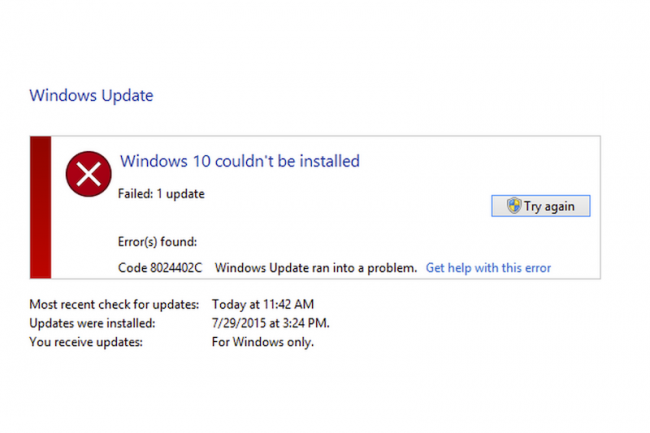Click the number 10 in the error title
Viewport: 650px width, 433px height.
pyautogui.click(x=201, y=161)
